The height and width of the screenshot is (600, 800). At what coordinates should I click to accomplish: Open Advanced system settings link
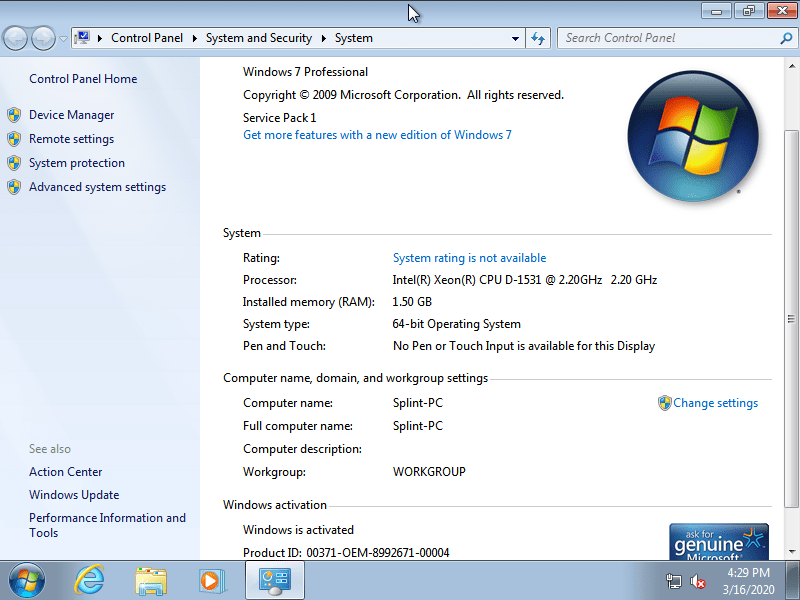97,187
